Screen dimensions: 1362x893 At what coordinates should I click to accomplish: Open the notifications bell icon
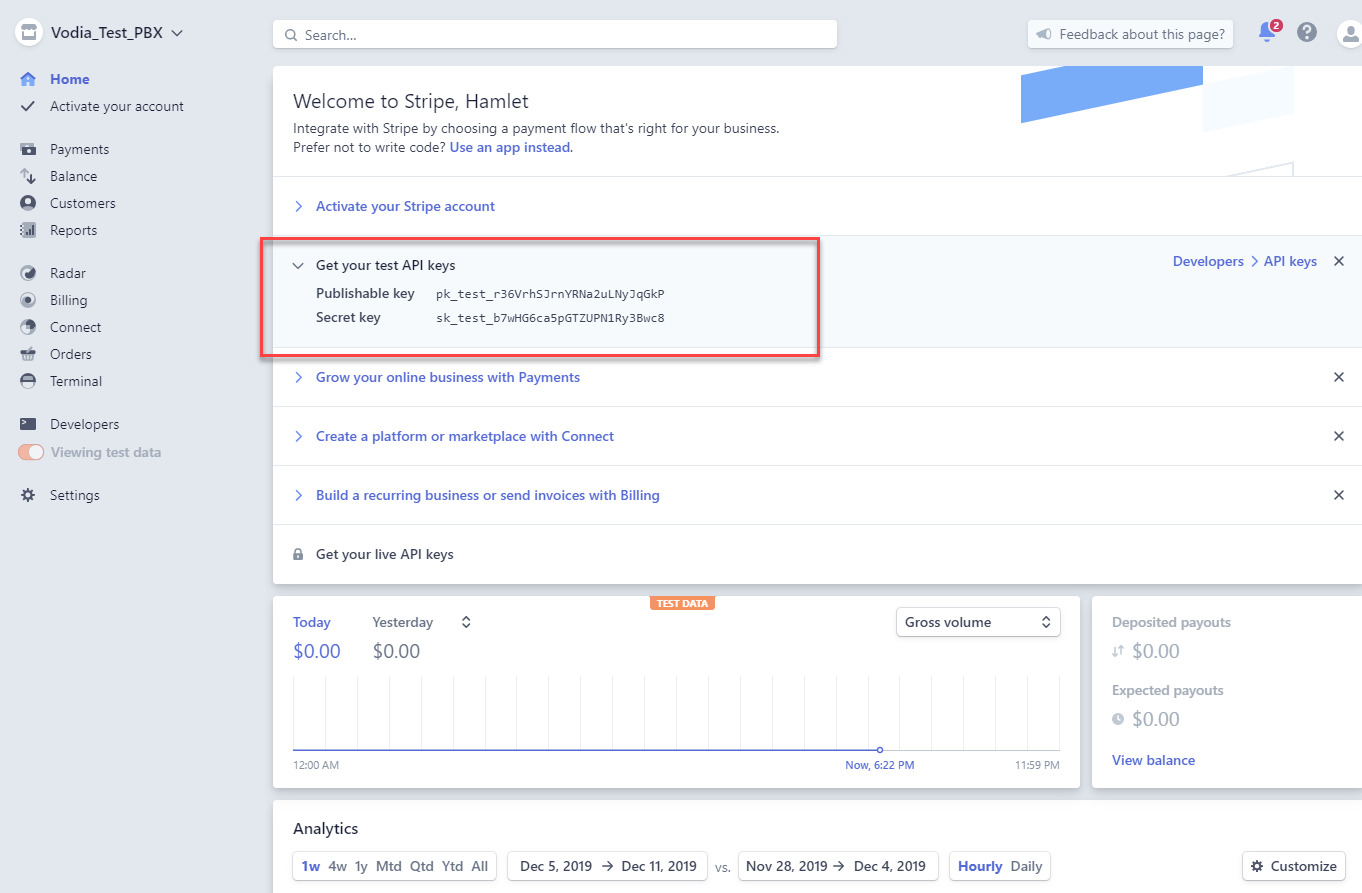tap(1268, 32)
